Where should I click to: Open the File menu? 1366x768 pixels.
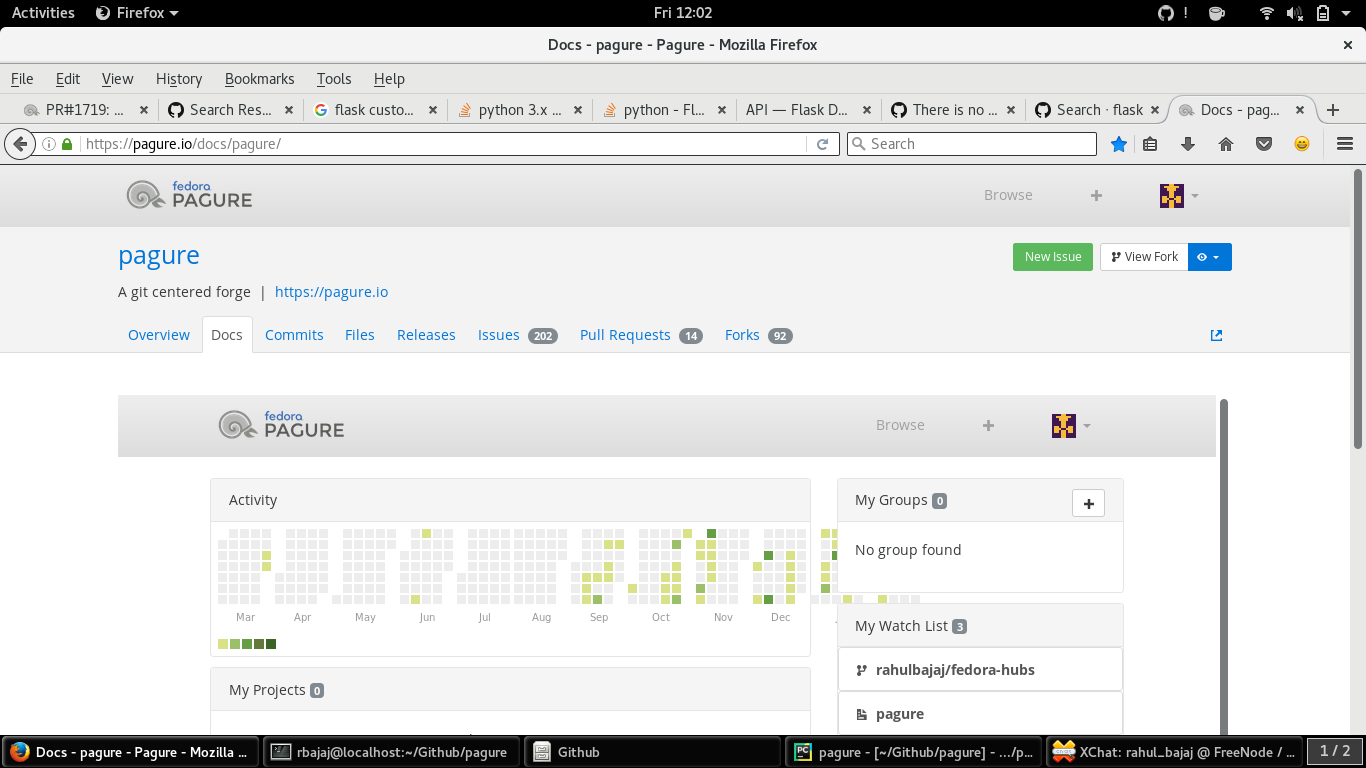22,79
